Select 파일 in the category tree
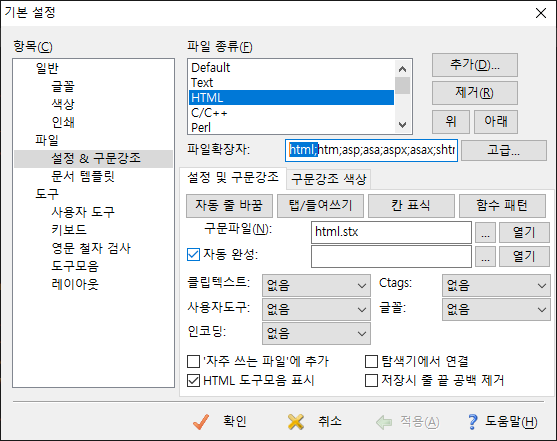Screen dimensions: 557x441 (x=47, y=140)
